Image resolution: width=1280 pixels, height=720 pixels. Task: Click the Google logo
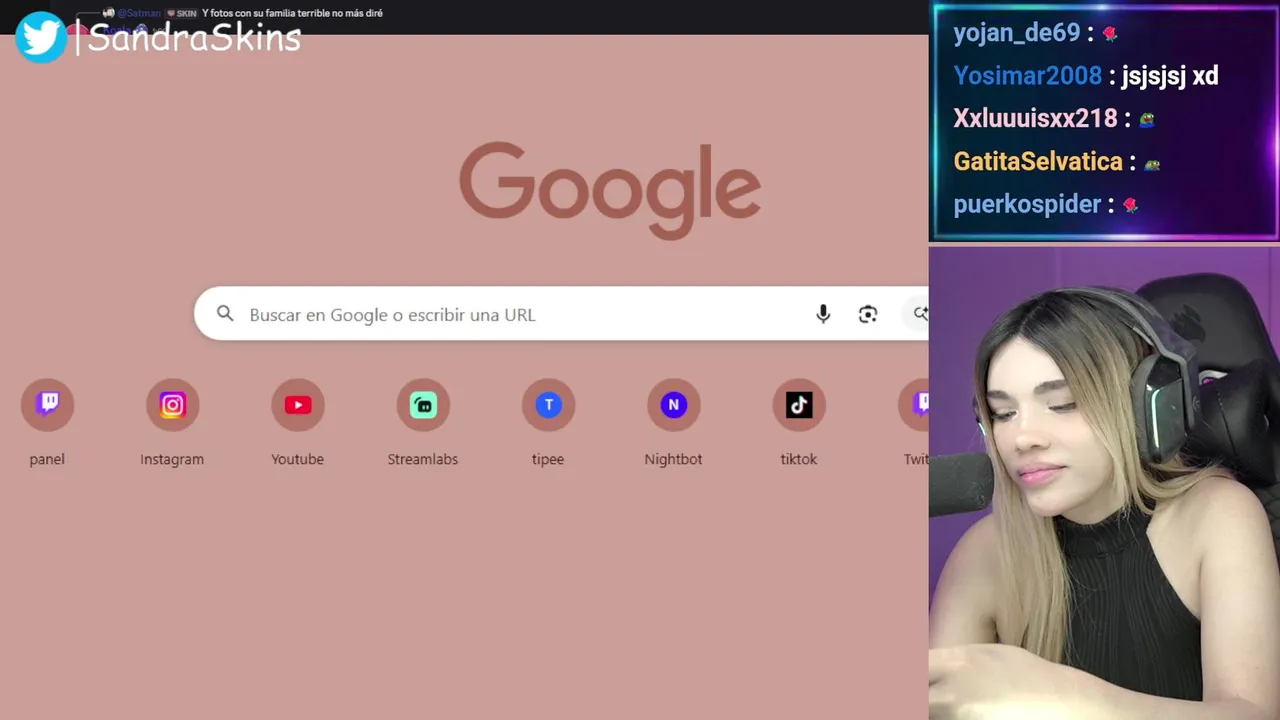coord(610,190)
